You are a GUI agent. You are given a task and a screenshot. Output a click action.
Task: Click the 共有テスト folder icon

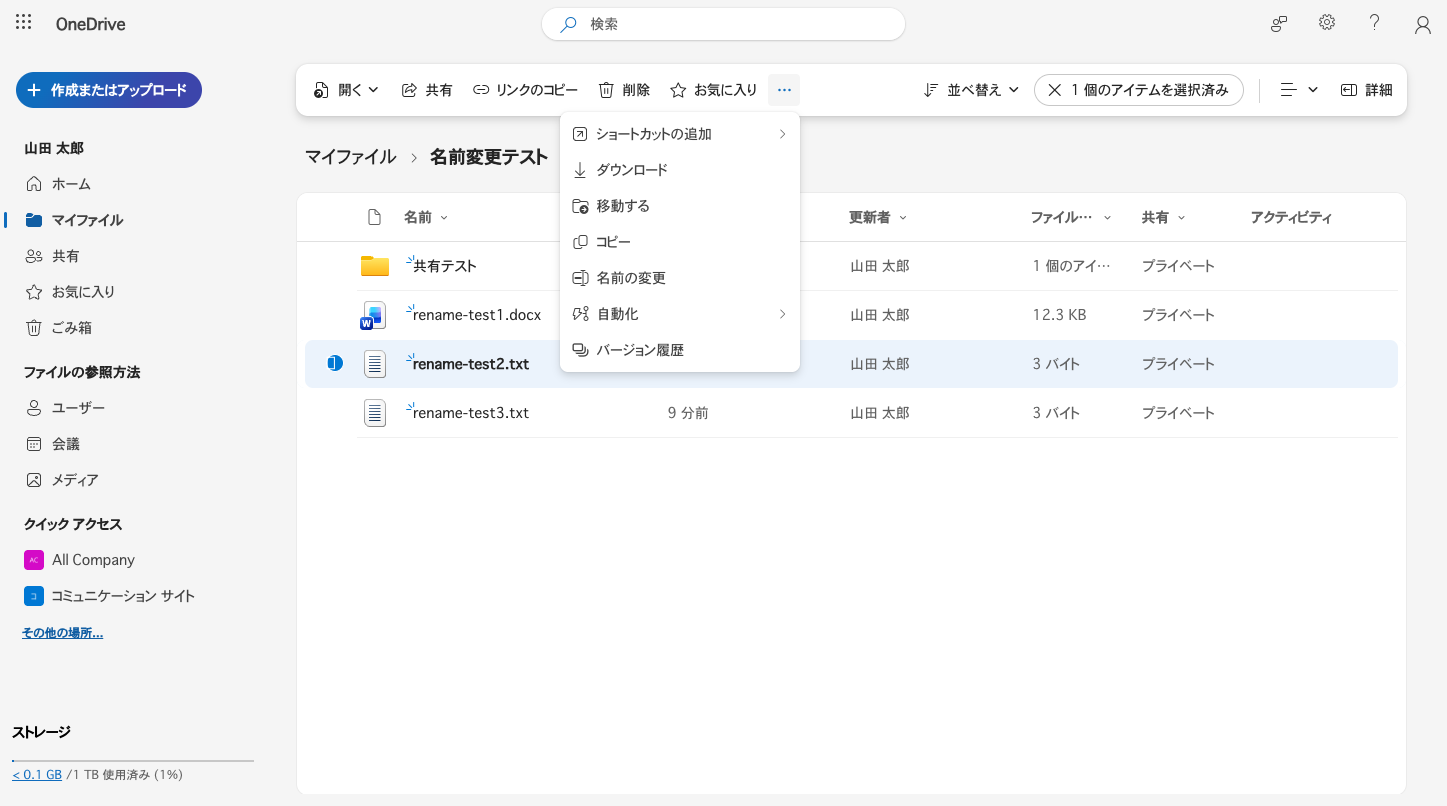[375, 266]
